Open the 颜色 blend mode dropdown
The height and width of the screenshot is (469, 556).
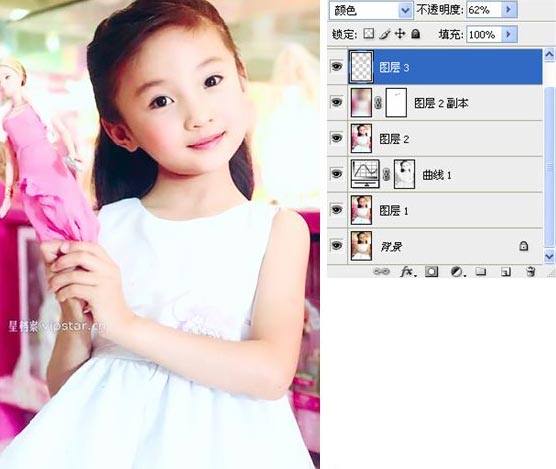(371, 10)
